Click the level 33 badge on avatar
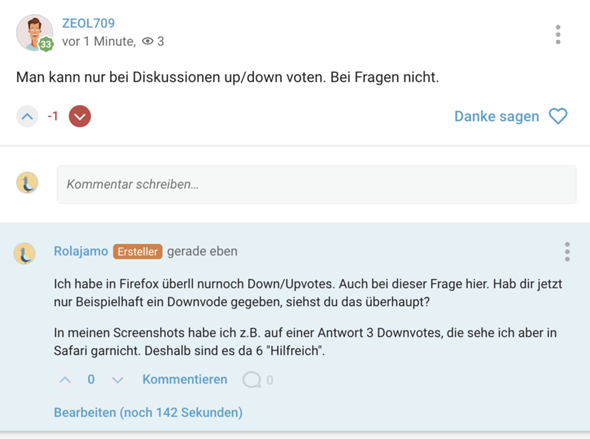 46,44
